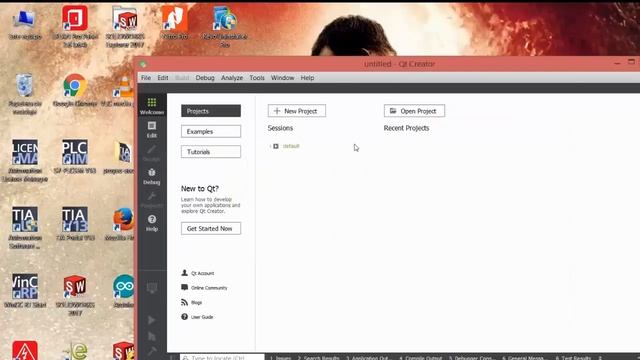Open the grayed-out Build menu

pos(182,78)
